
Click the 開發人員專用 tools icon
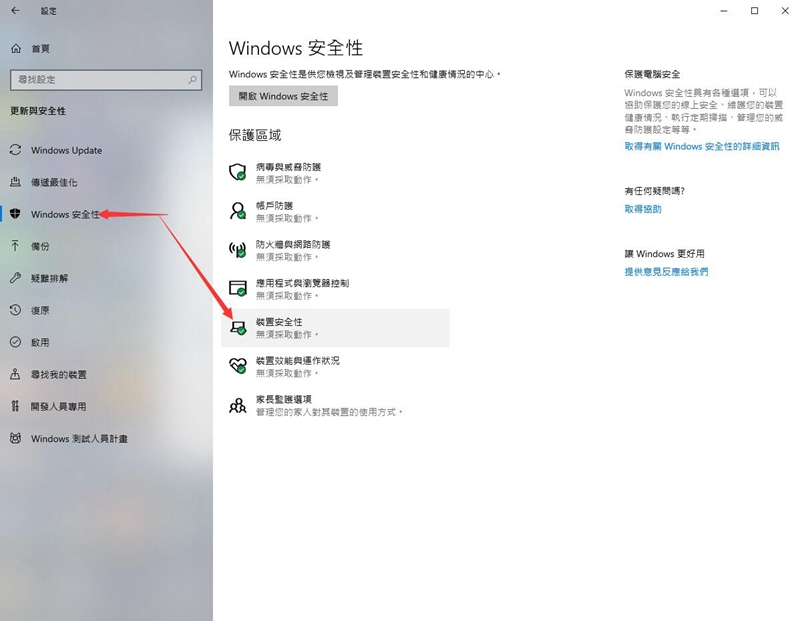pos(16,406)
